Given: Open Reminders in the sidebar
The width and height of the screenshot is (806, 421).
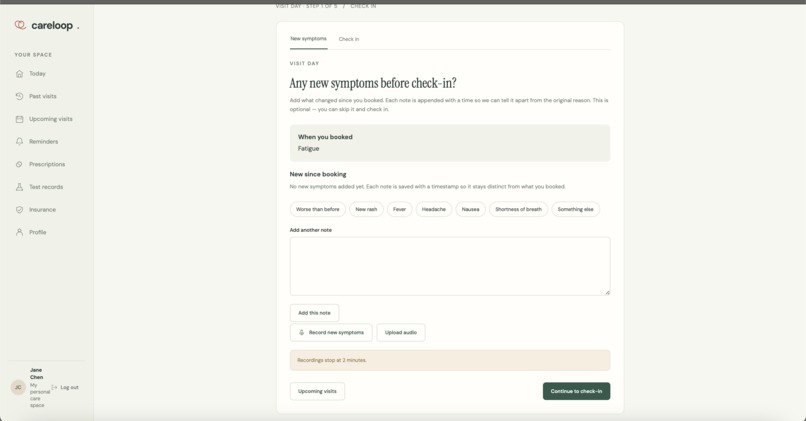Looking at the screenshot, I should (x=46, y=141).
